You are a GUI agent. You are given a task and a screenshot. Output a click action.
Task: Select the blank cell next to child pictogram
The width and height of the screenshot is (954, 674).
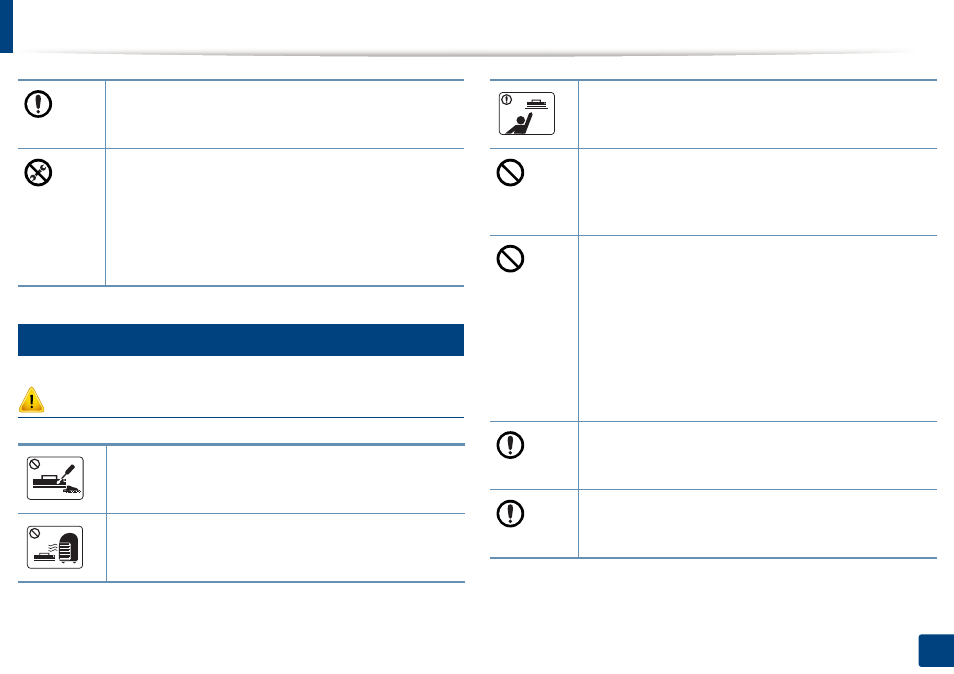click(757, 114)
